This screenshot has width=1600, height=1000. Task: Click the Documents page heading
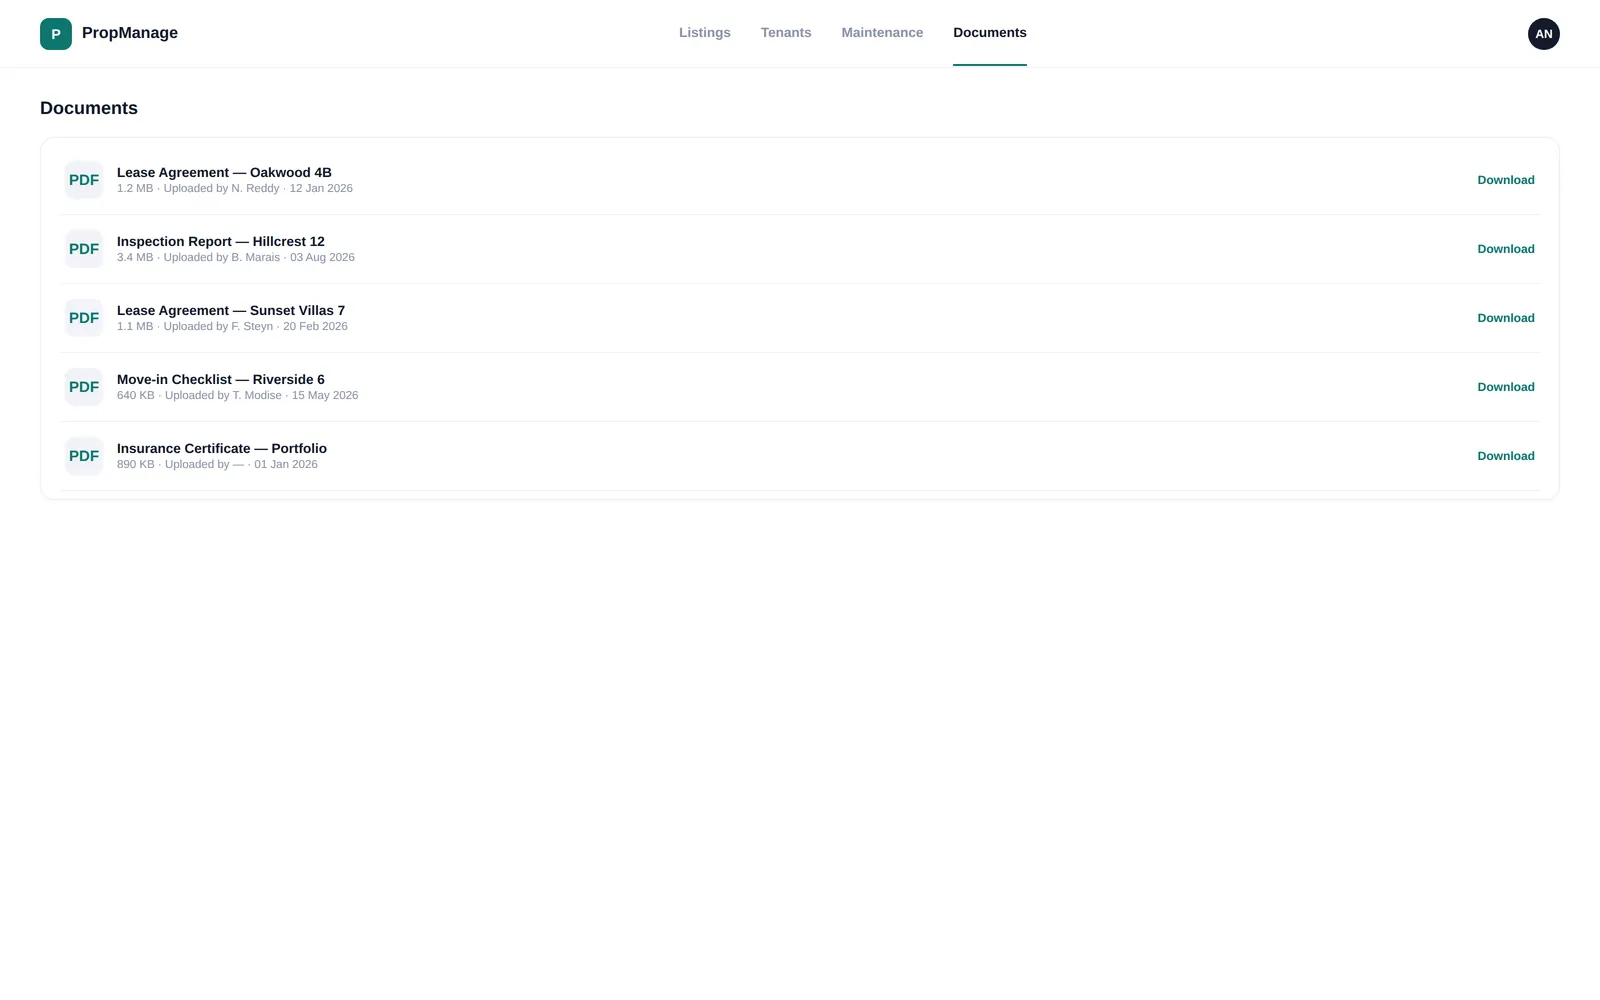tap(89, 108)
